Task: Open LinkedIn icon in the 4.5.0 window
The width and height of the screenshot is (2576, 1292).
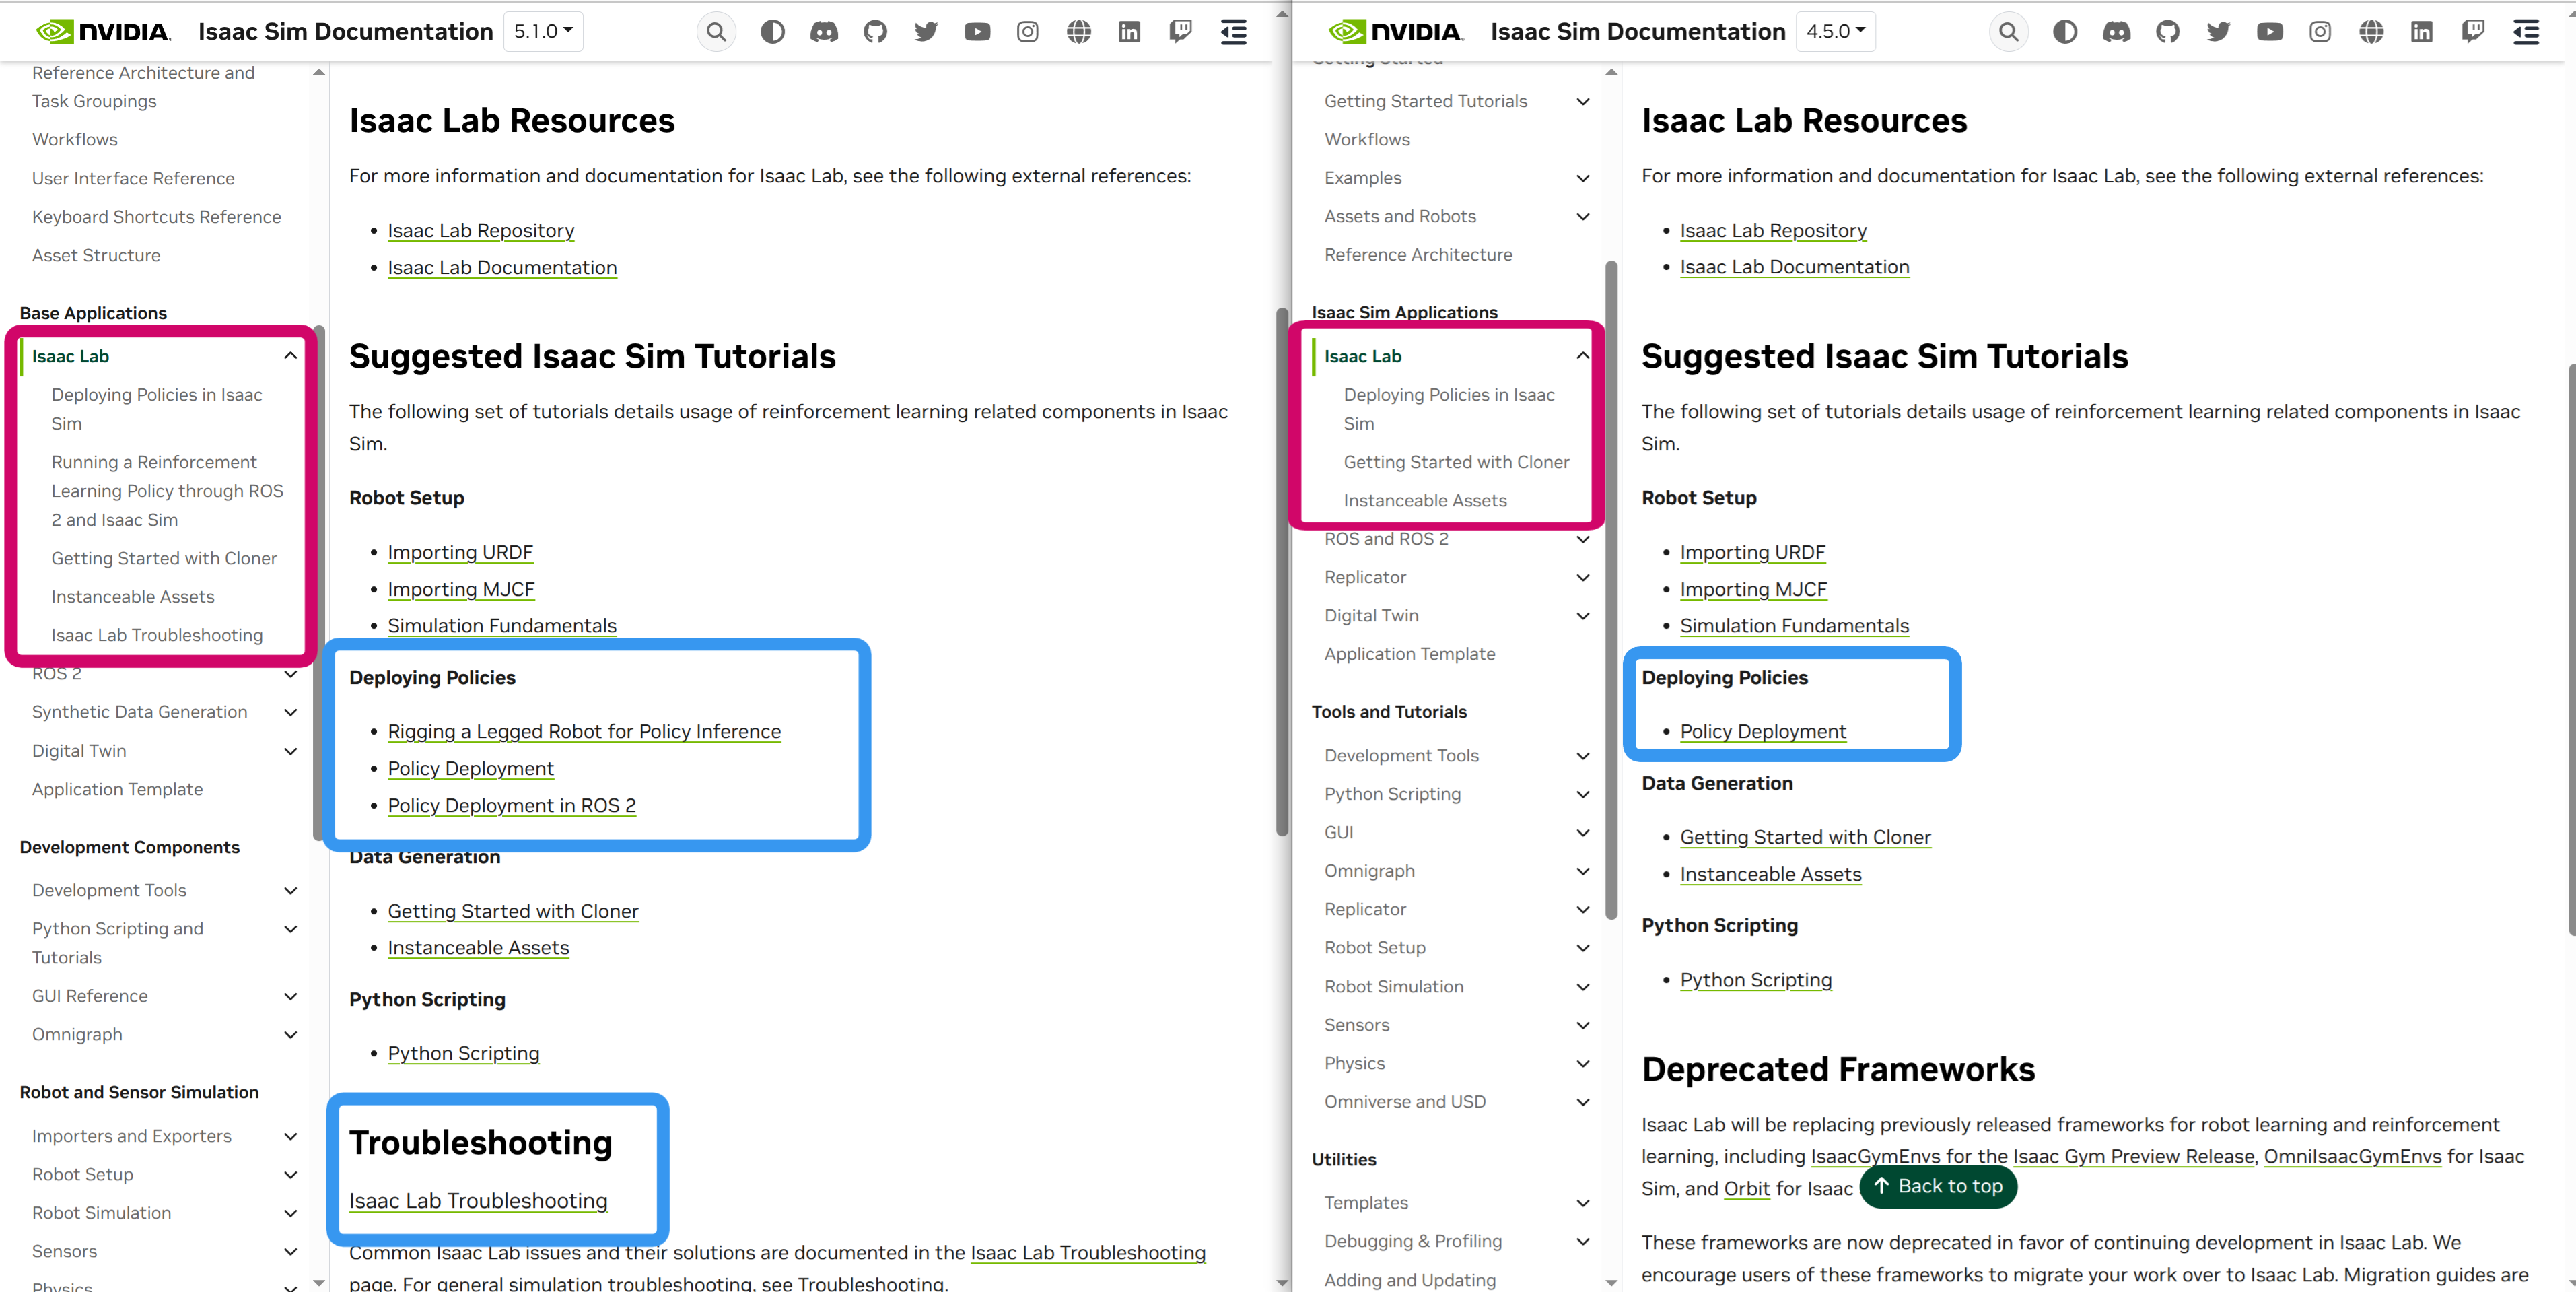Action: pyautogui.click(x=2421, y=32)
